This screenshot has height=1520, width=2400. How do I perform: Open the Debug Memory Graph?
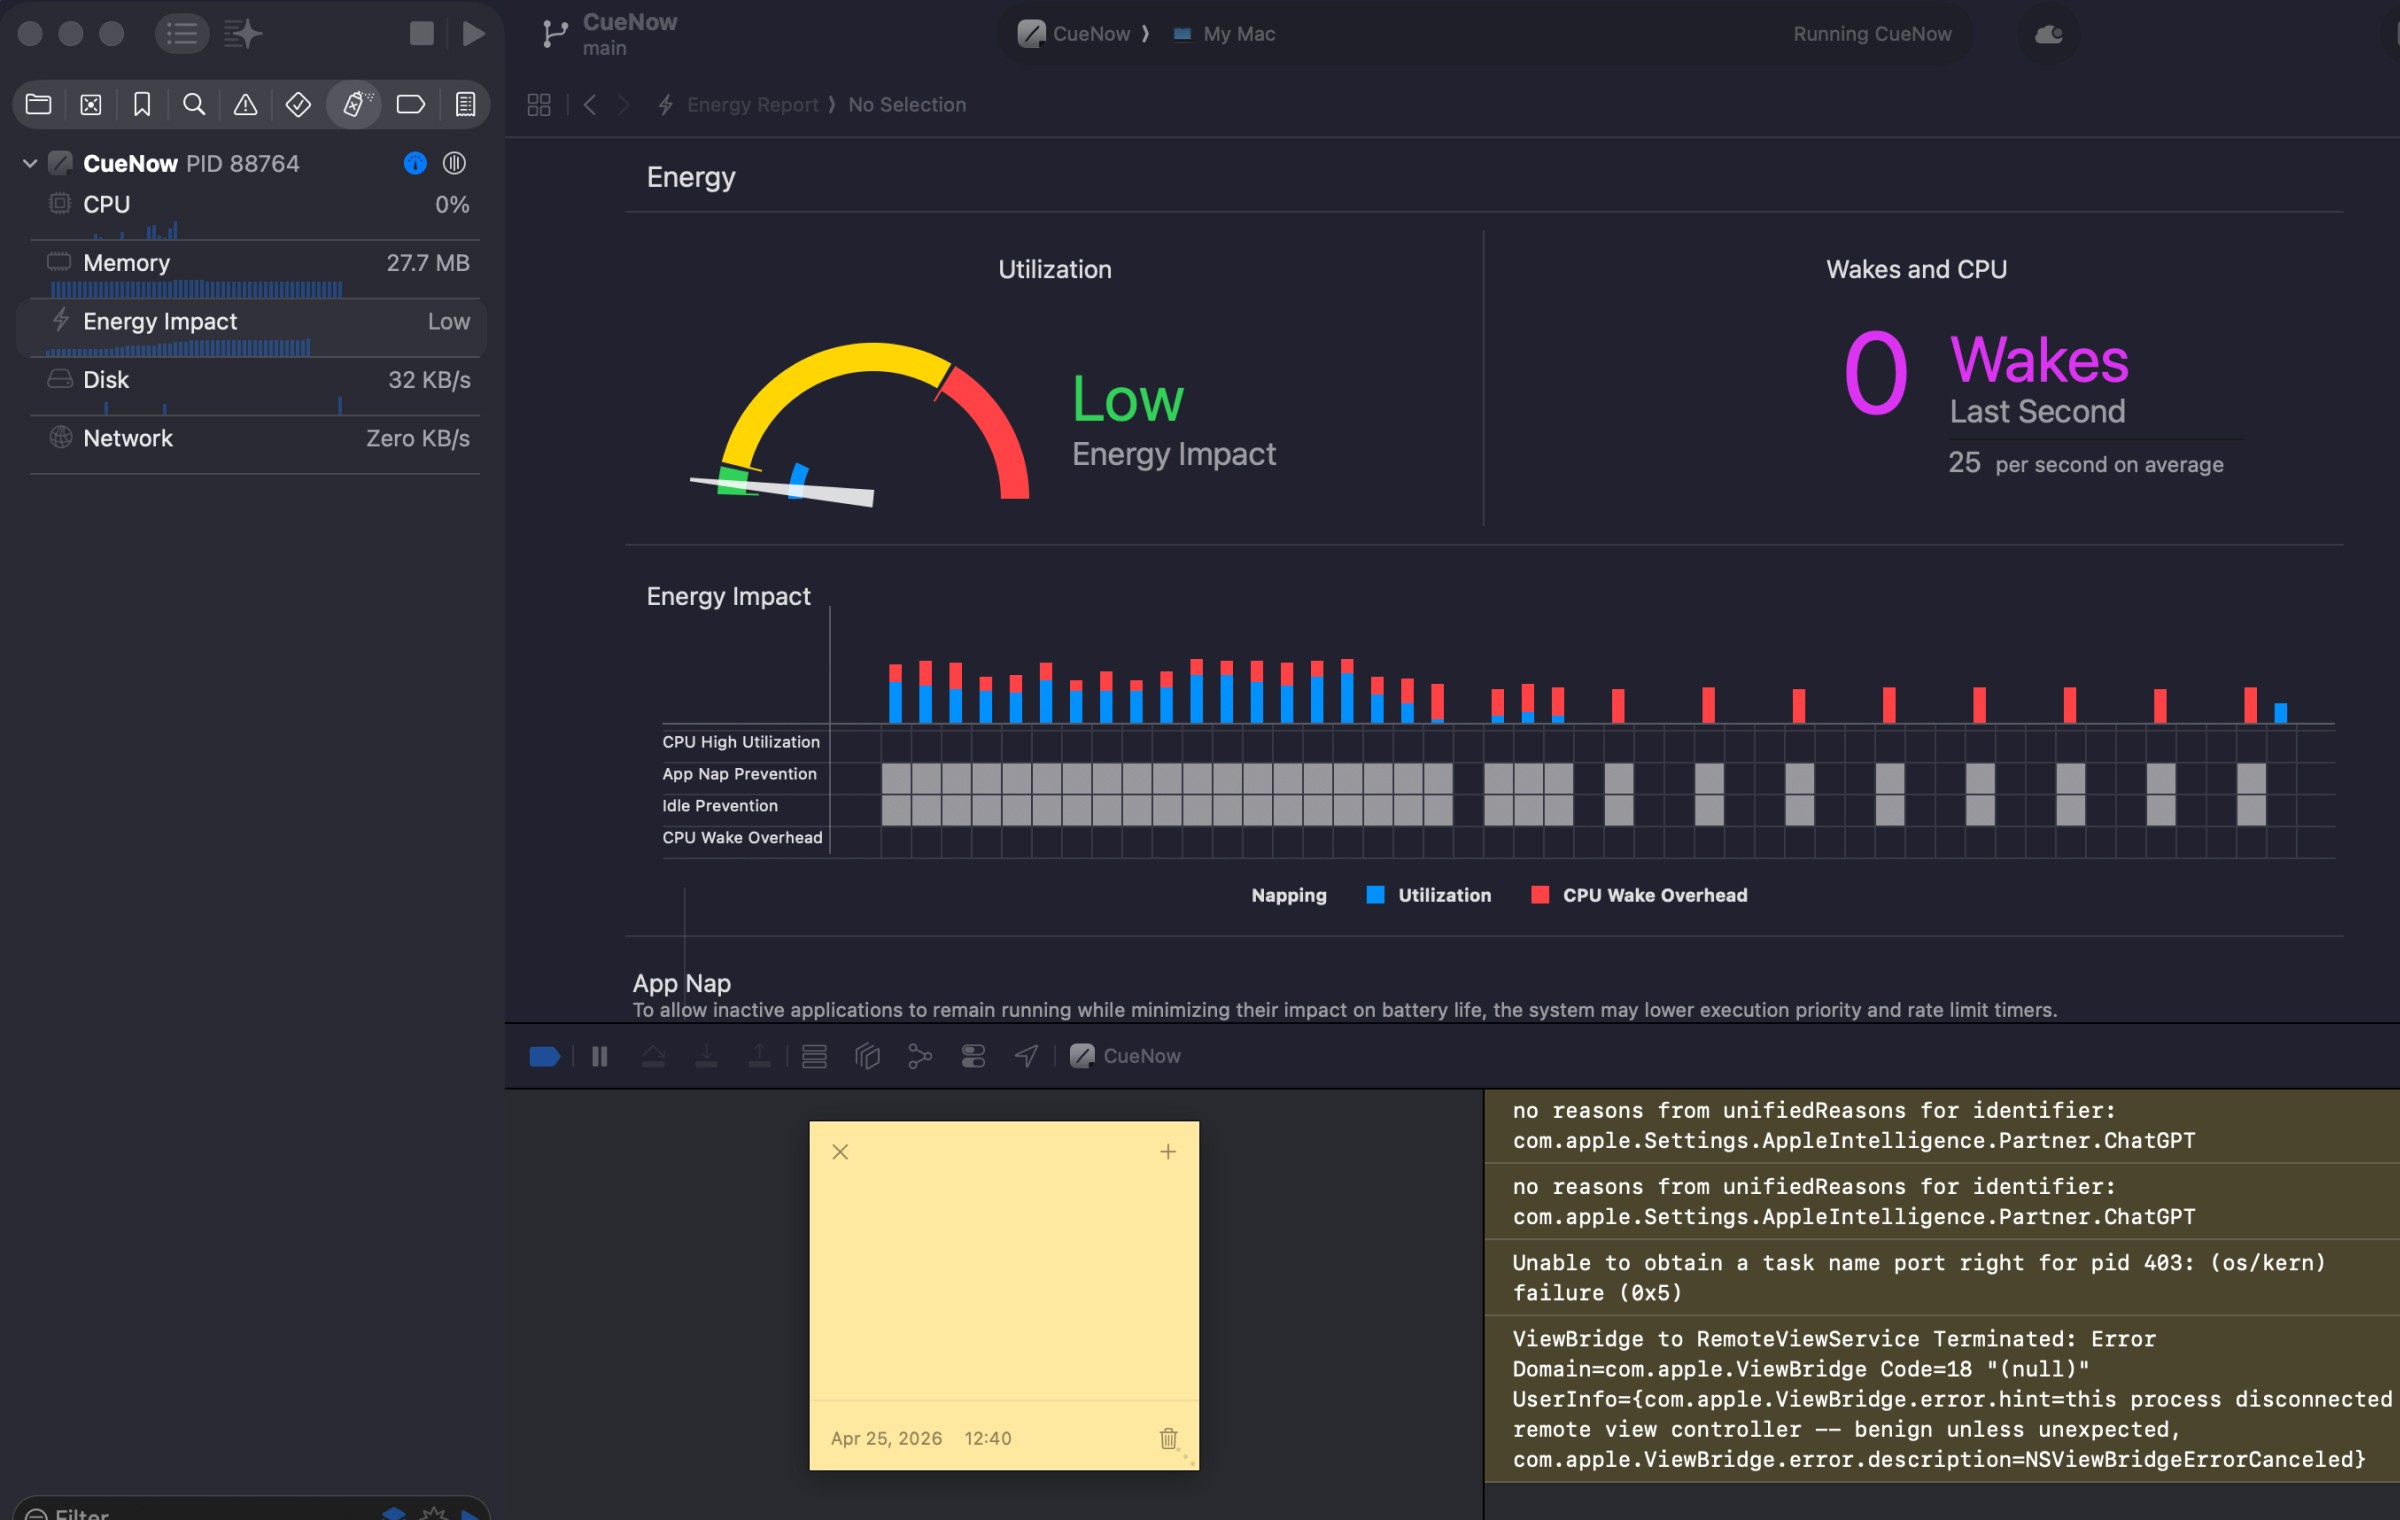click(920, 1056)
